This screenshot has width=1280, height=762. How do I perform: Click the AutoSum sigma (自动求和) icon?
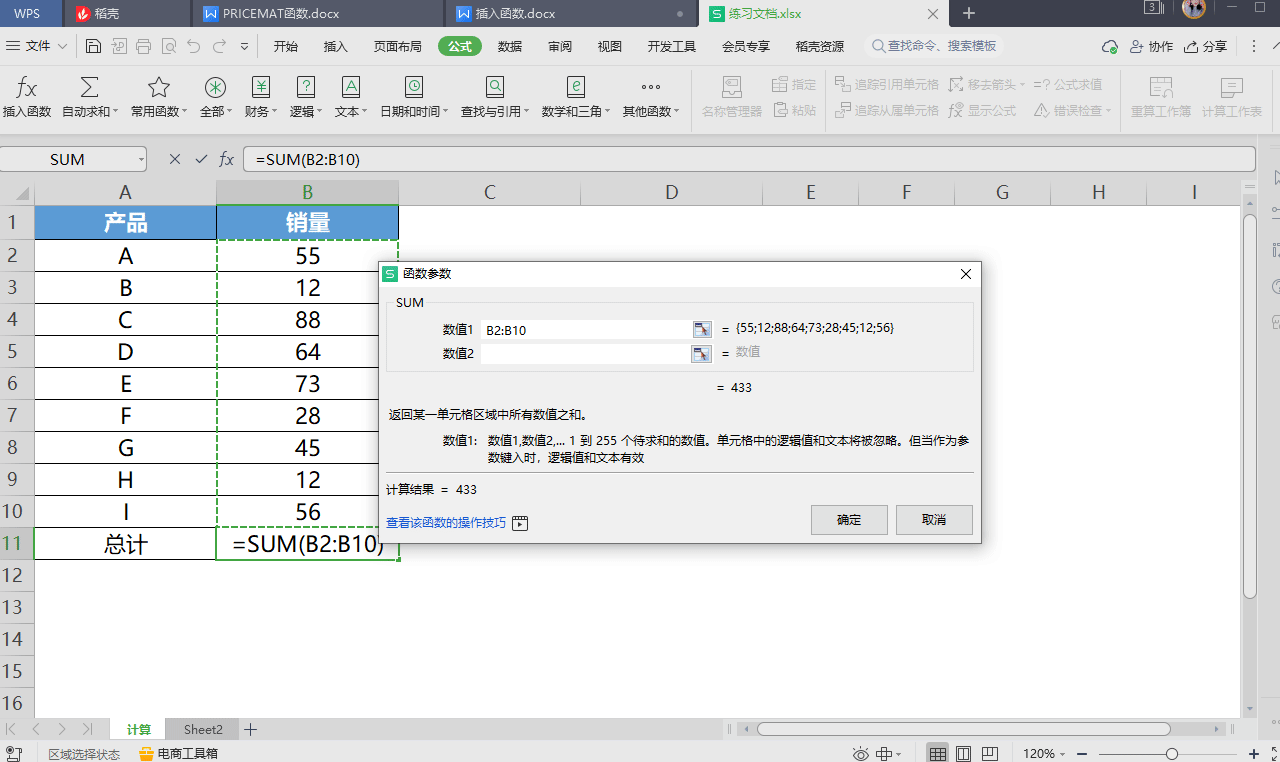89,87
